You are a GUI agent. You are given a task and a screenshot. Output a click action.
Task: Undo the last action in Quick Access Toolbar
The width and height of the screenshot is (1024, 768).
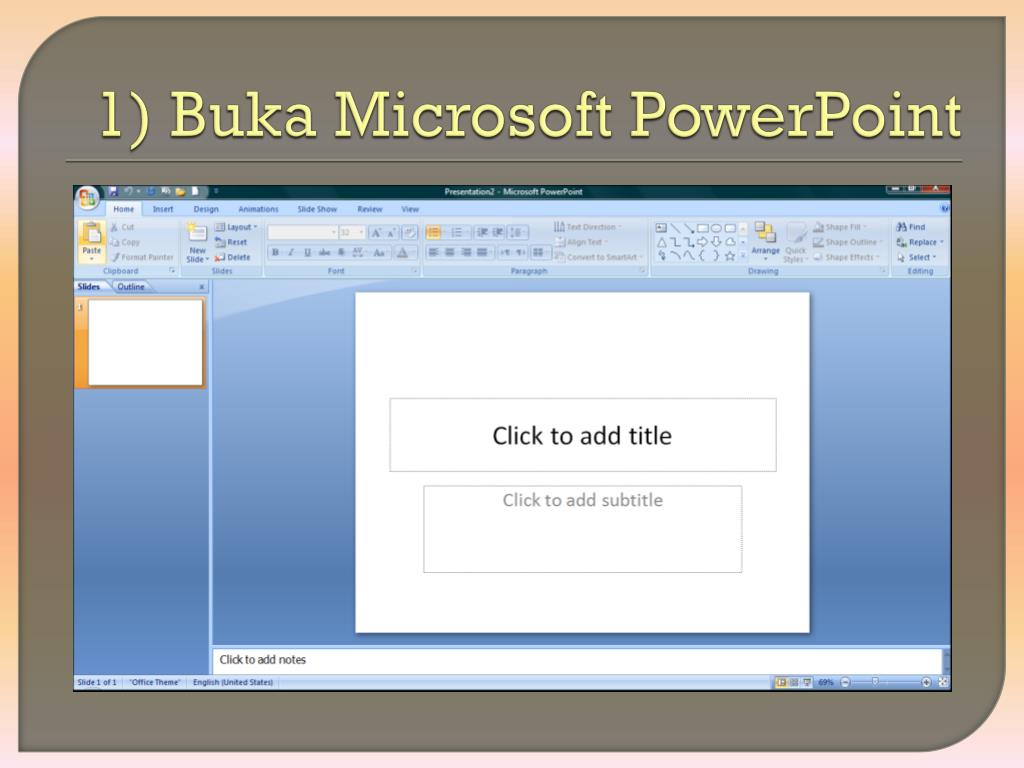pos(128,191)
